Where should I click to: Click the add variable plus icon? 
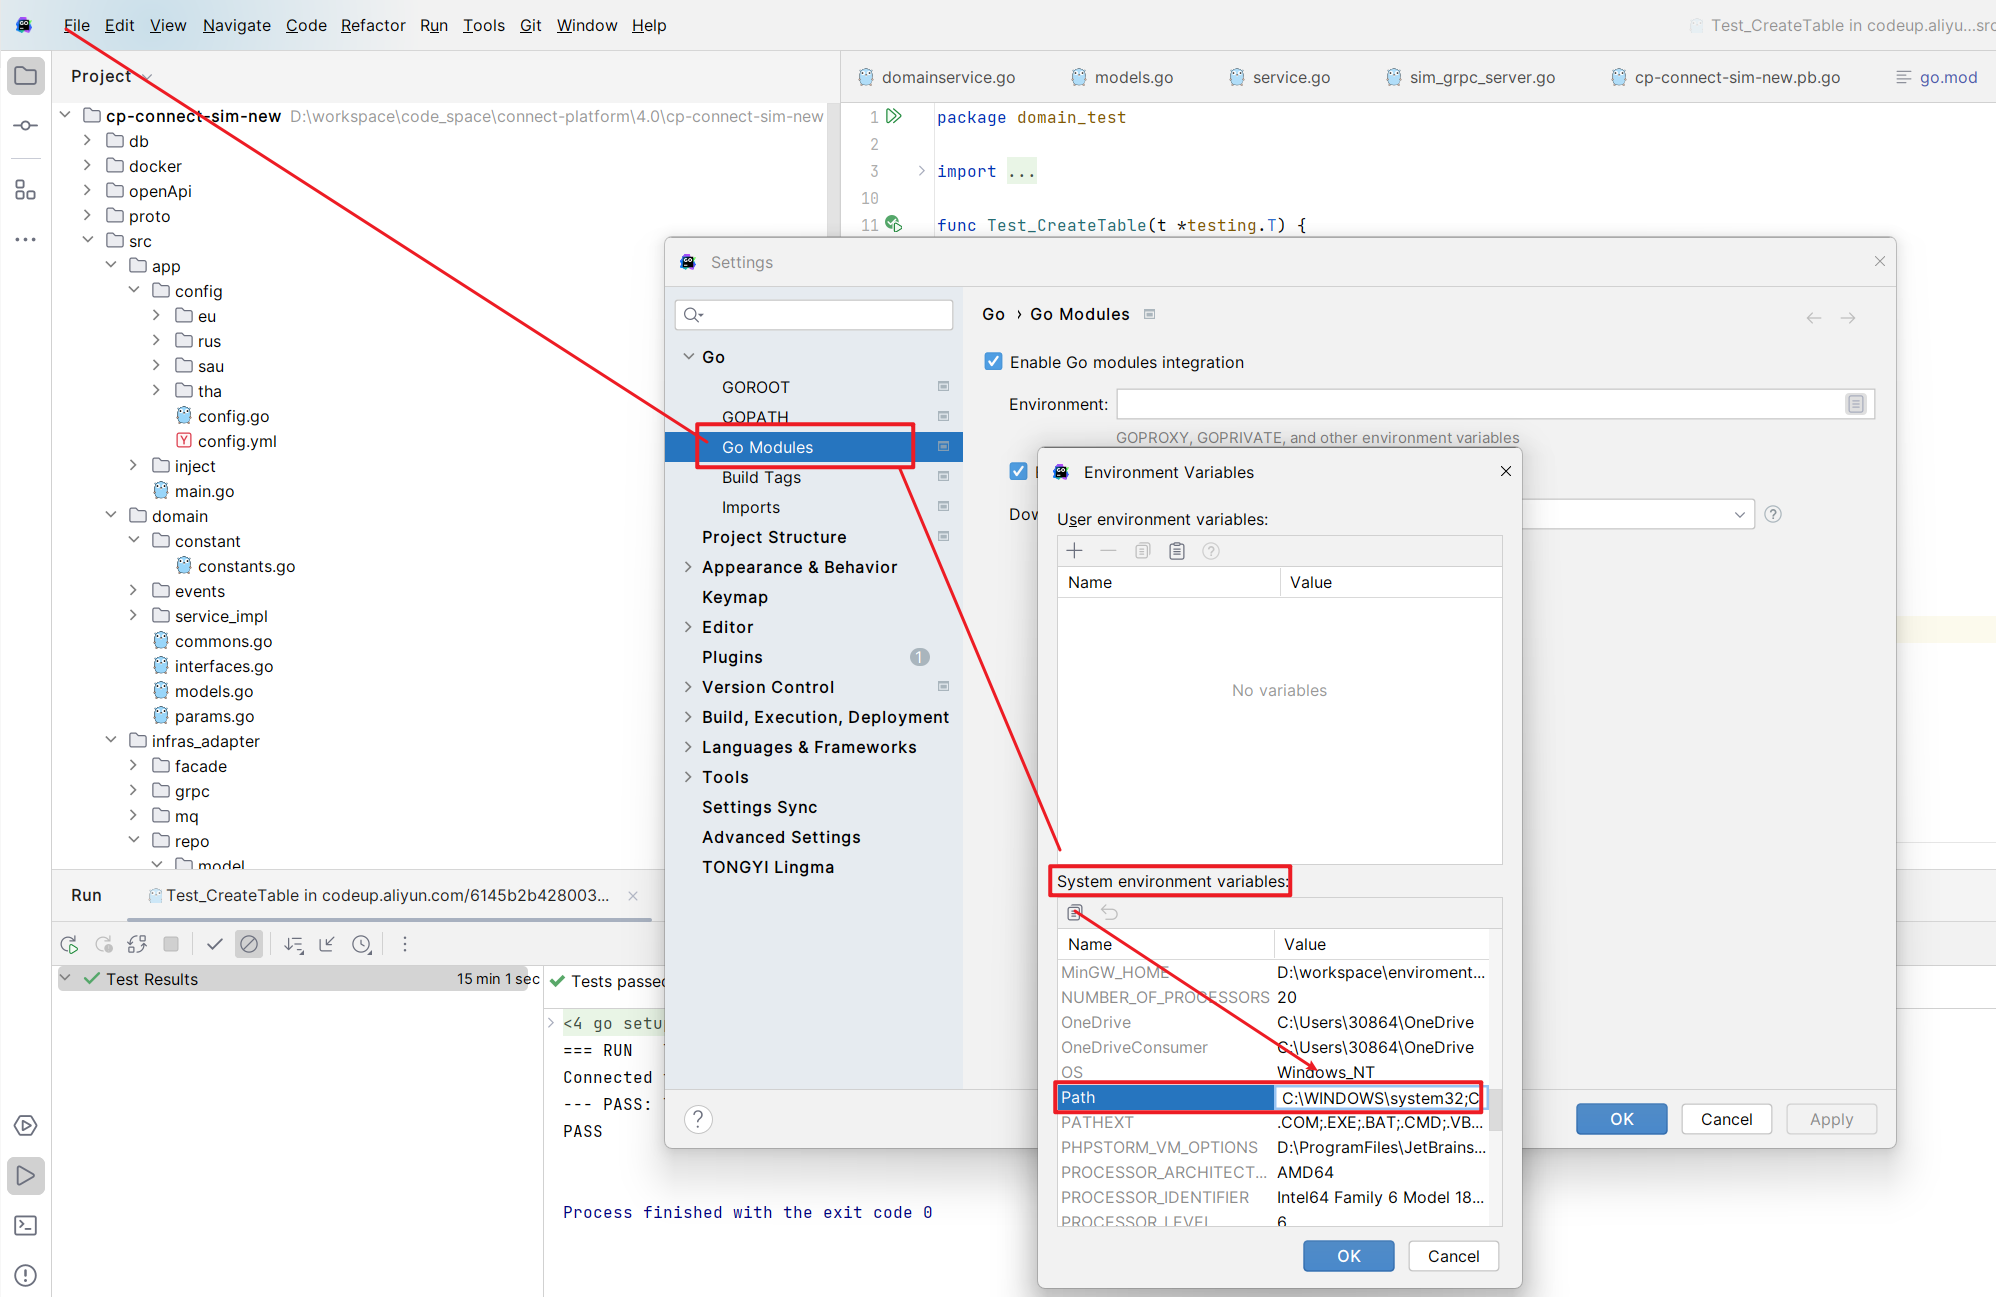click(1075, 551)
